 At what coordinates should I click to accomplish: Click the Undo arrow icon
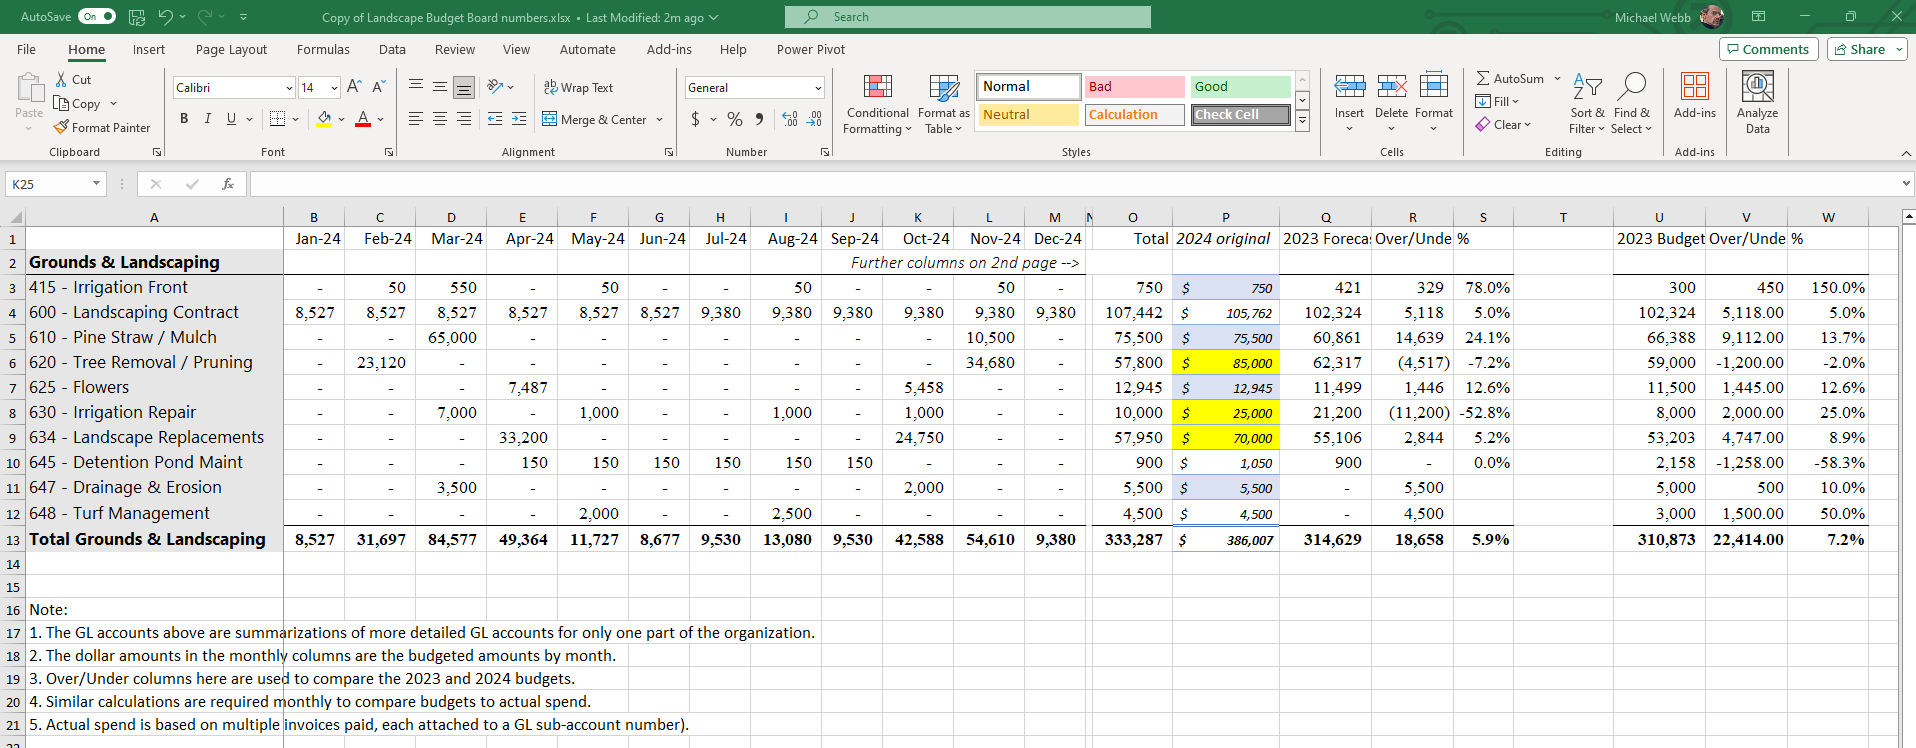click(x=165, y=17)
